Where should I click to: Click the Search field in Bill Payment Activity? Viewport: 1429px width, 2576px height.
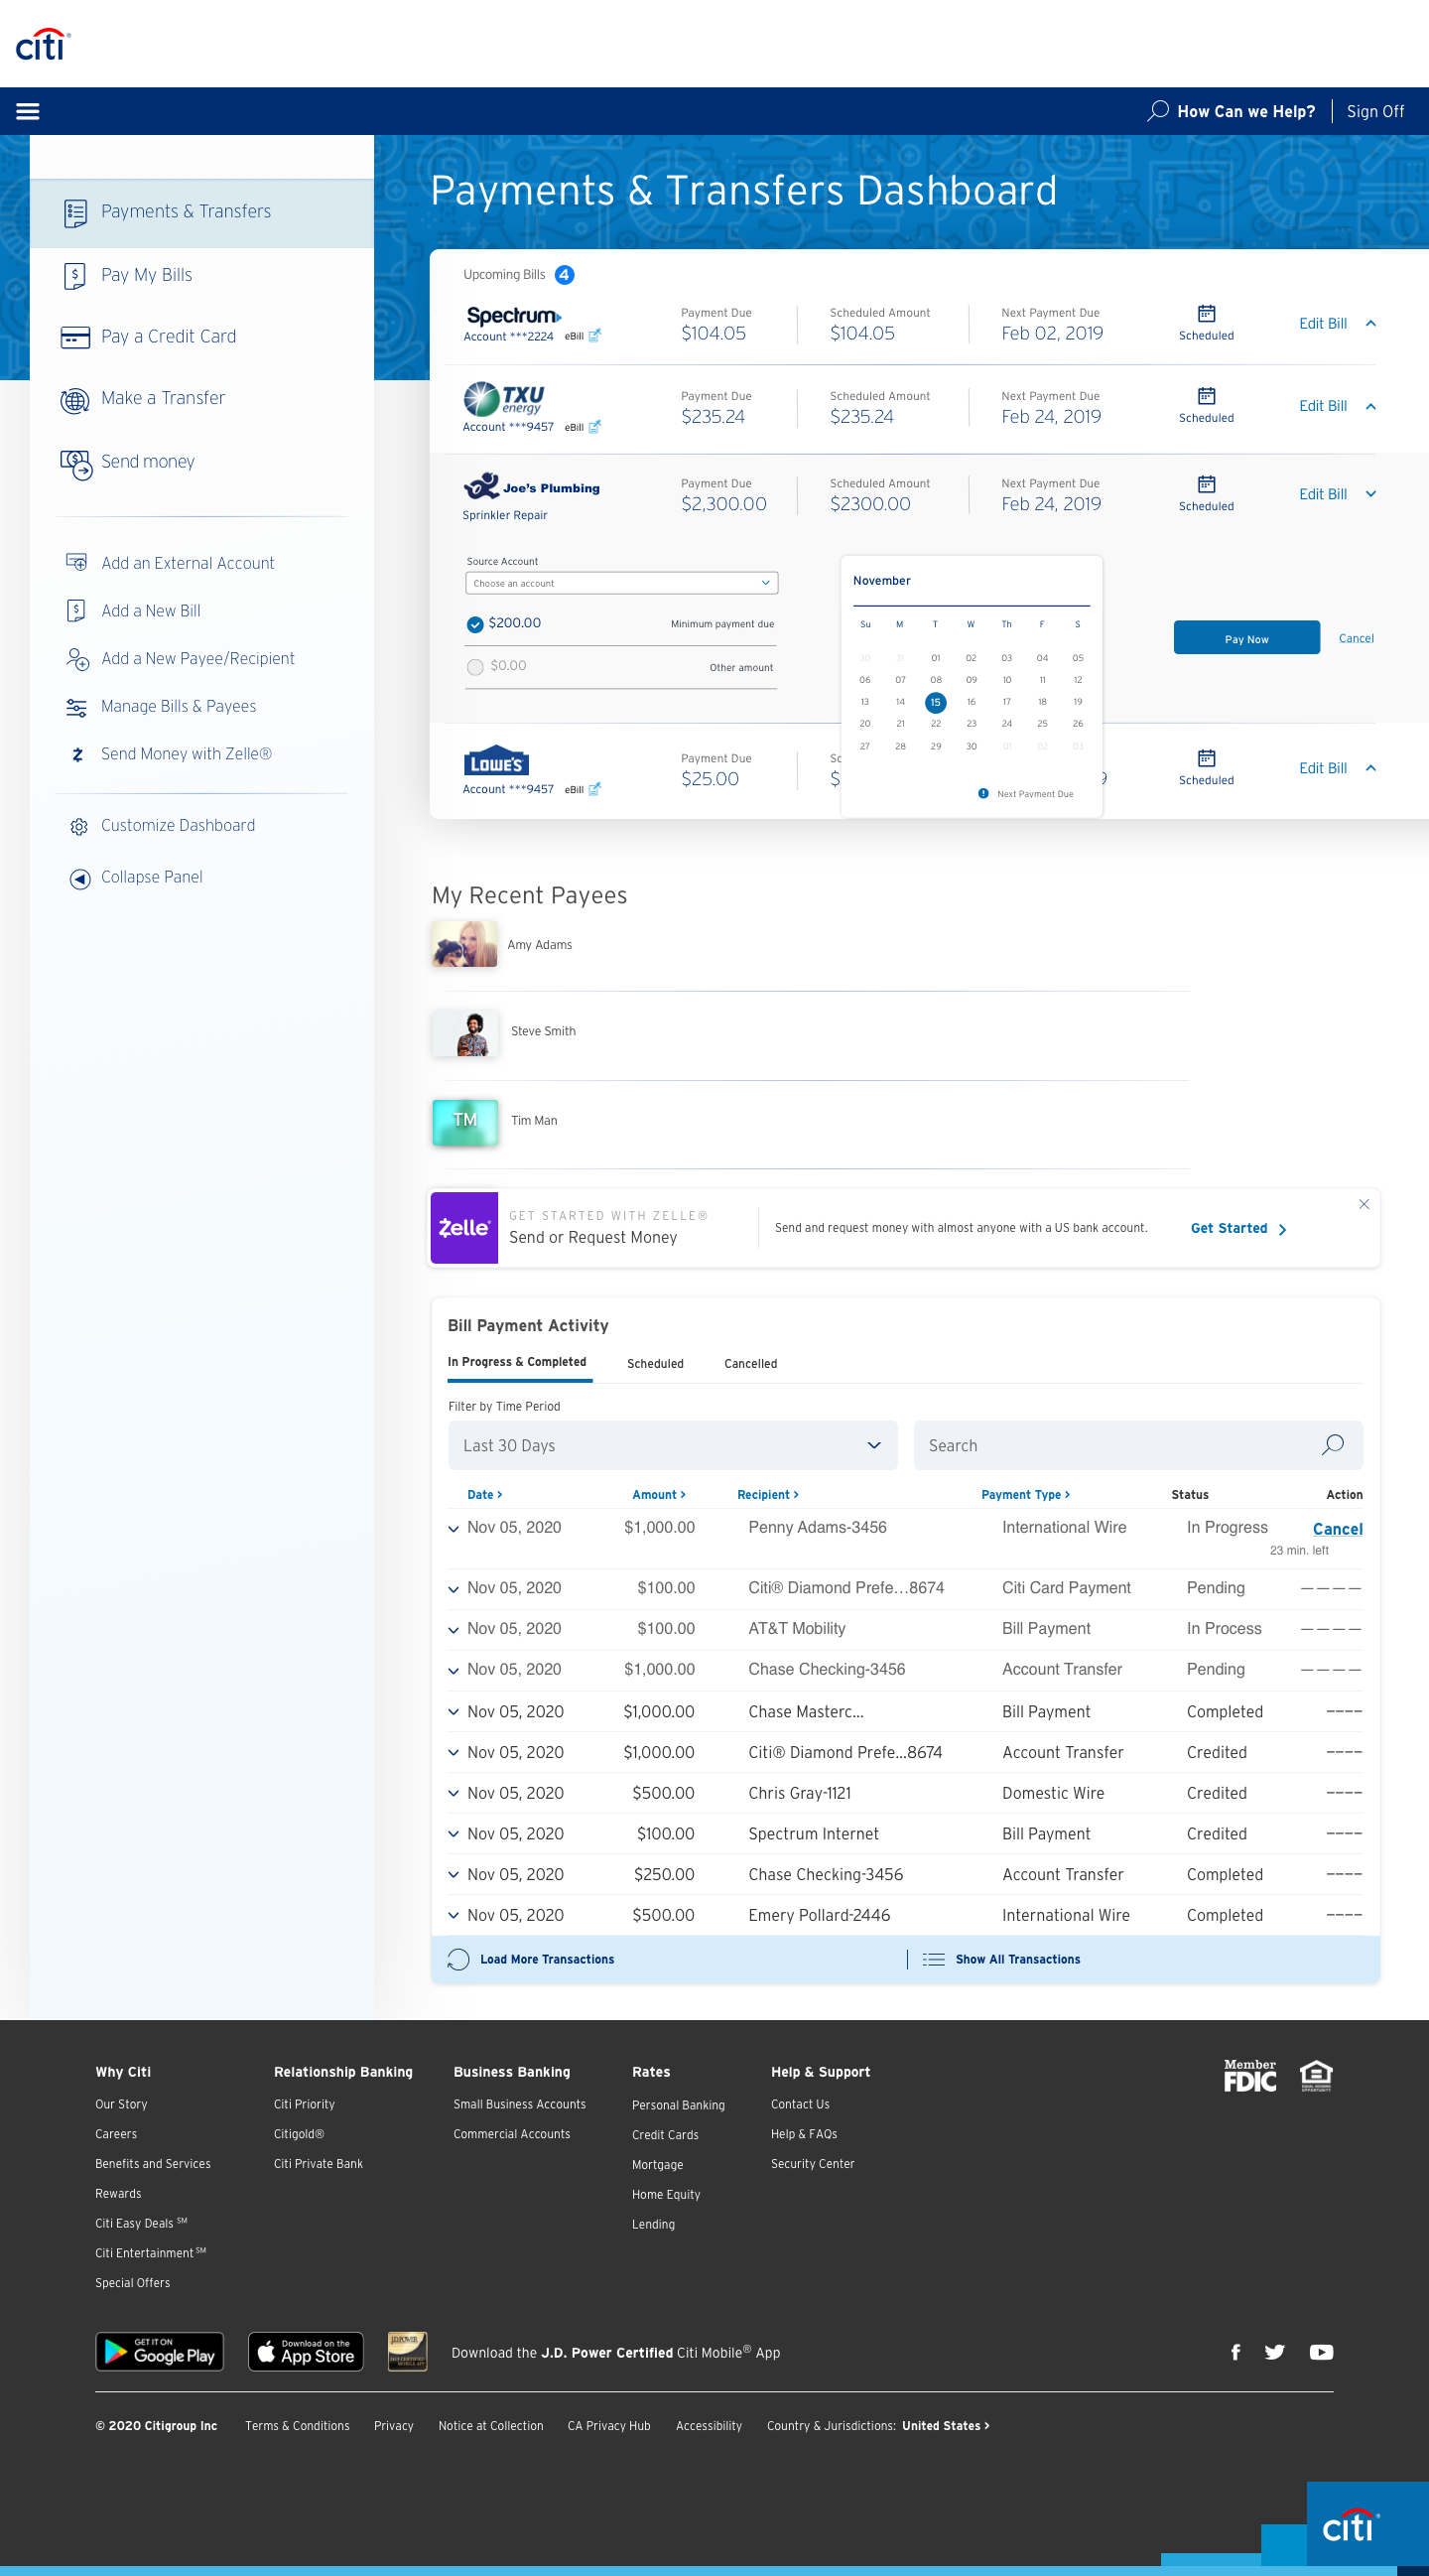1138,1445
